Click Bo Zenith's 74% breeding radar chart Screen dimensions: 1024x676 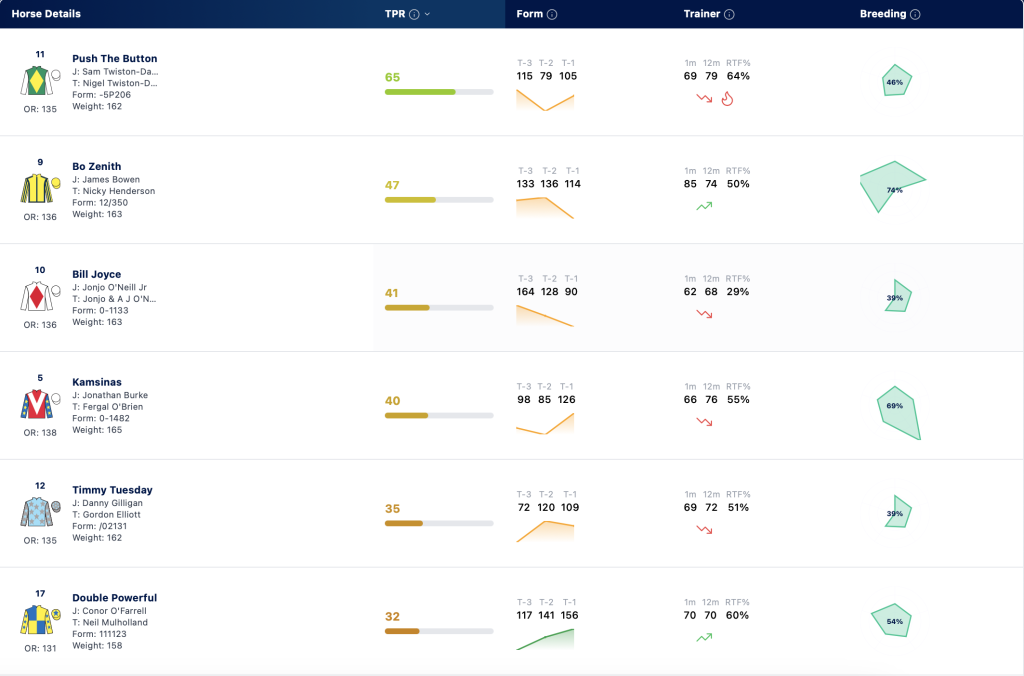pos(892,187)
